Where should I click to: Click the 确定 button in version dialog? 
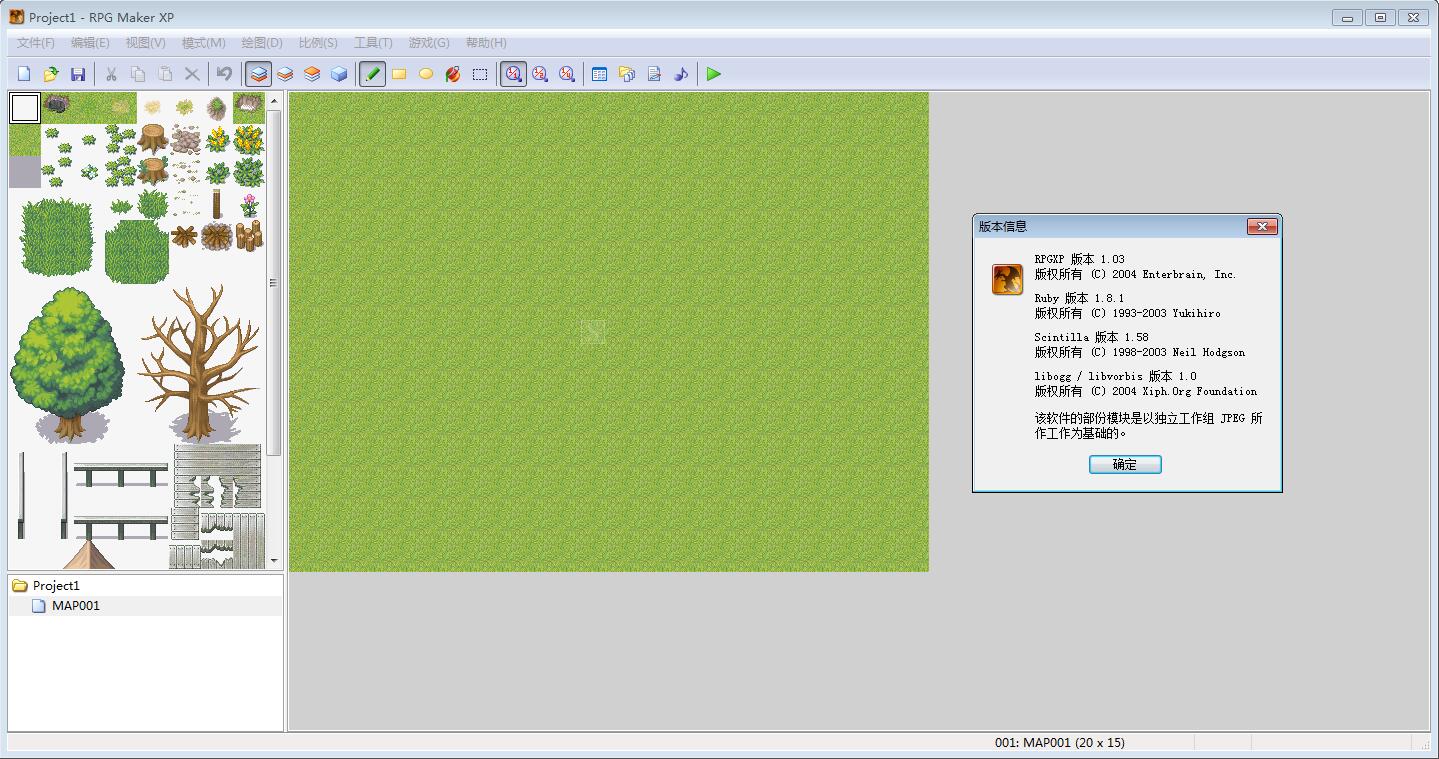pyautogui.click(x=1125, y=464)
